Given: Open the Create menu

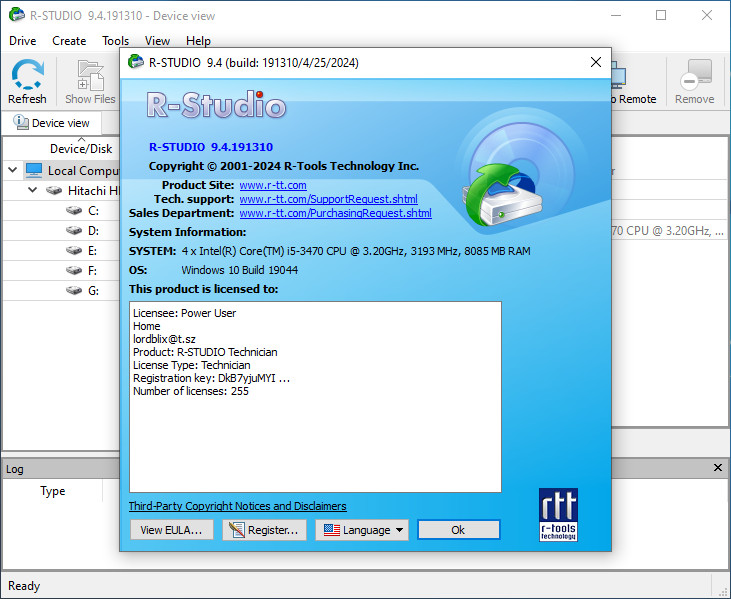Looking at the screenshot, I should coord(69,41).
